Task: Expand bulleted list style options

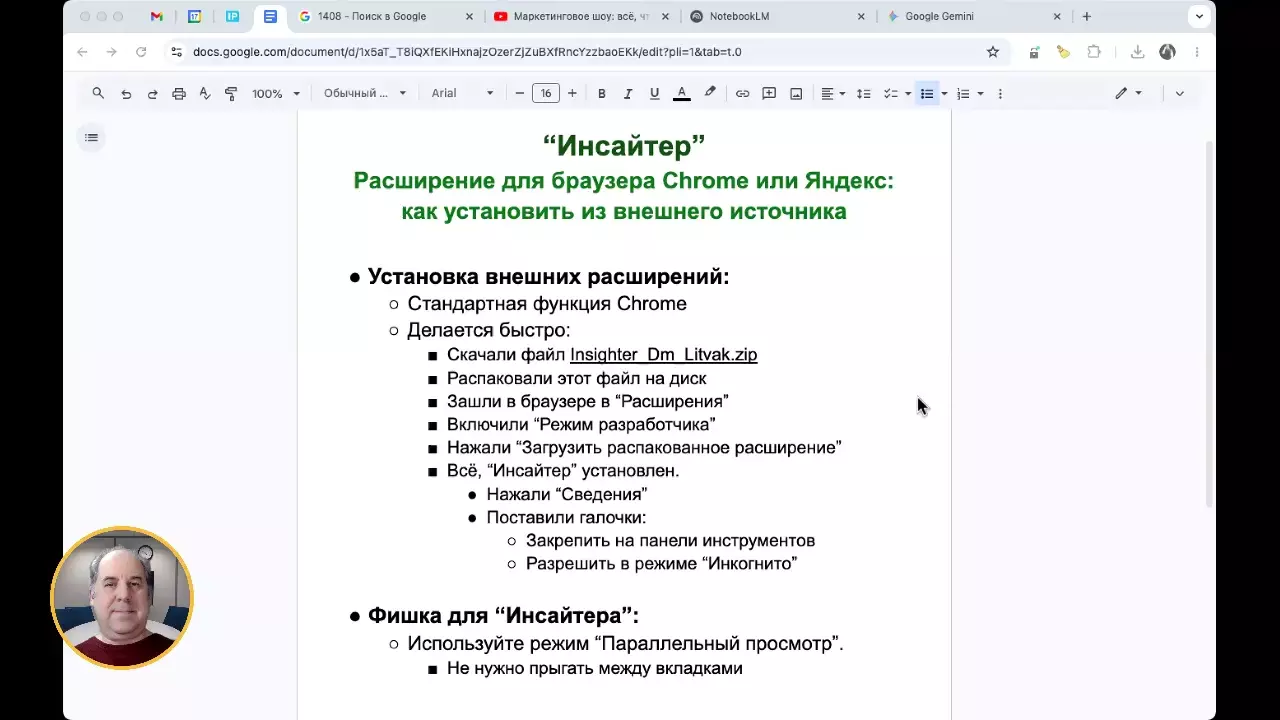Action: click(x=944, y=94)
